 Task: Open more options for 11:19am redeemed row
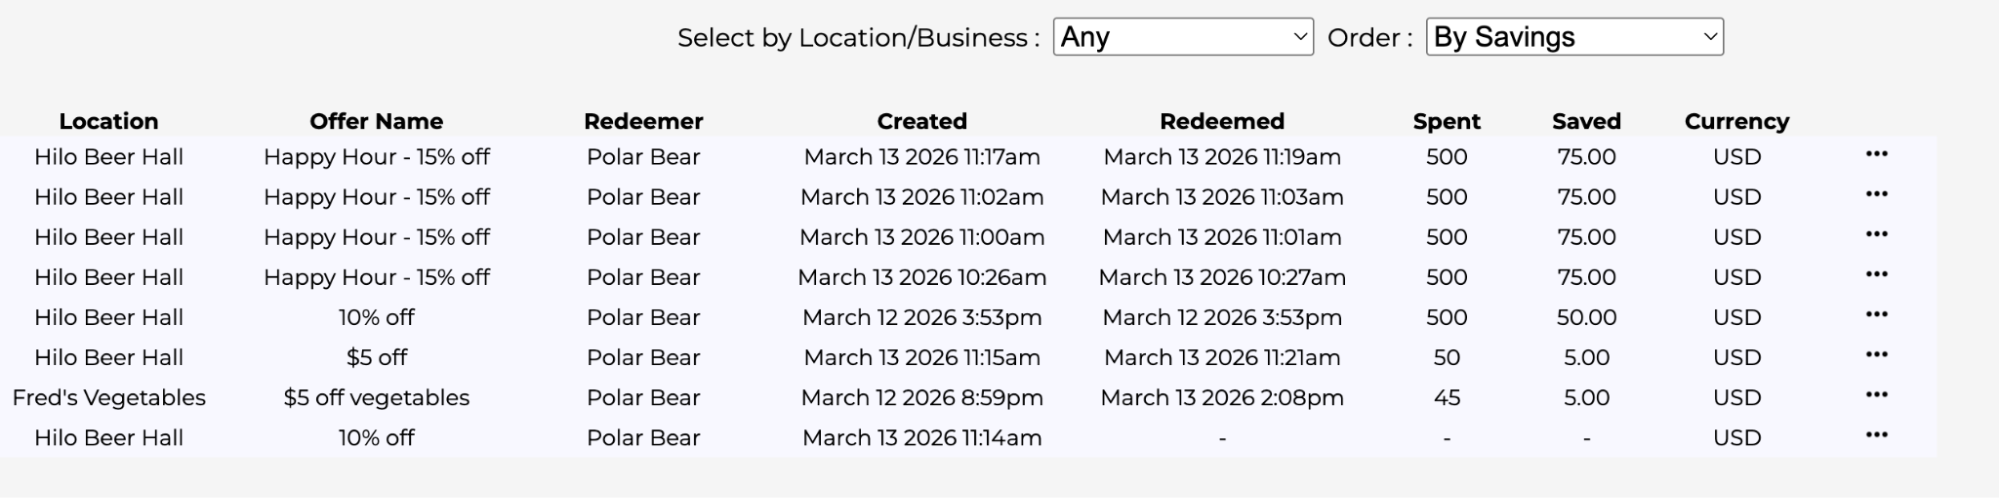(x=1876, y=155)
